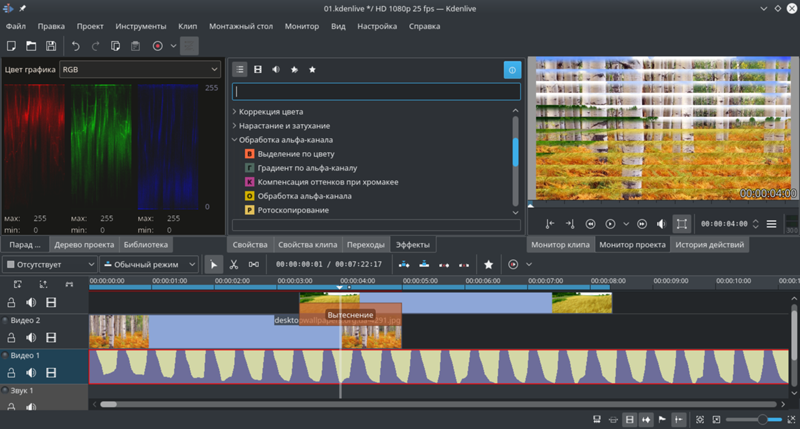Open the Монтажный стол menu

[243, 24]
